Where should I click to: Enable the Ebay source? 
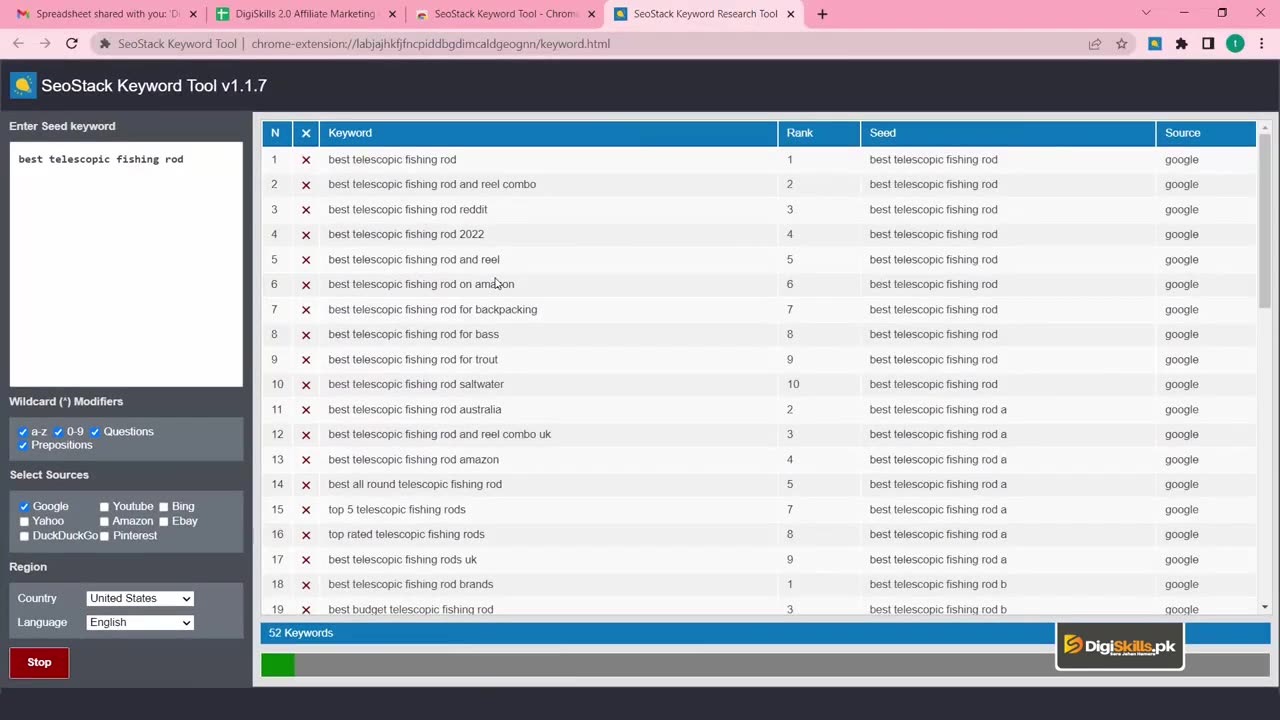pyautogui.click(x=163, y=522)
